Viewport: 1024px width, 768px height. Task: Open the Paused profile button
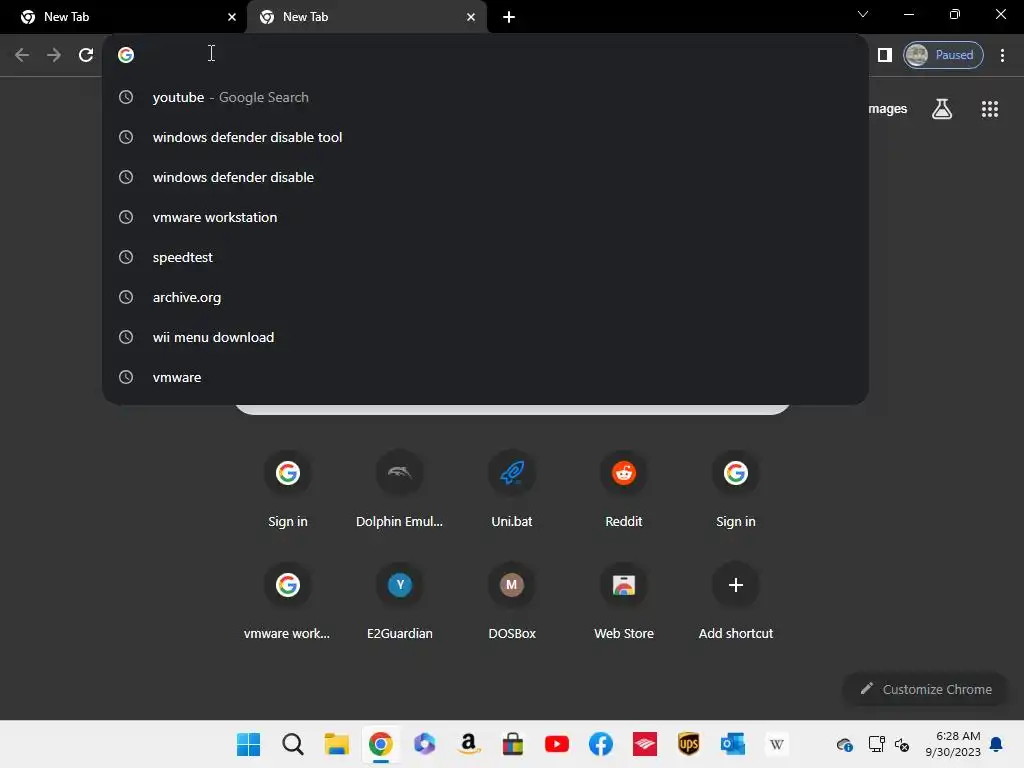pyautogui.click(x=943, y=55)
